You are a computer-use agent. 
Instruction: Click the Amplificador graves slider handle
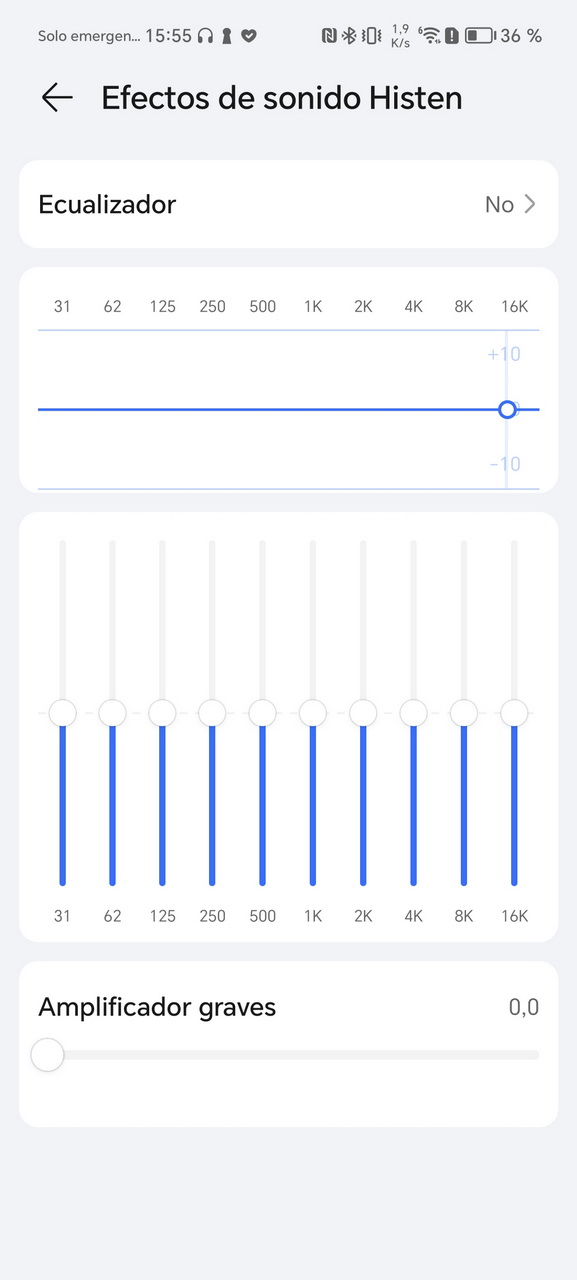click(x=47, y=1055)
